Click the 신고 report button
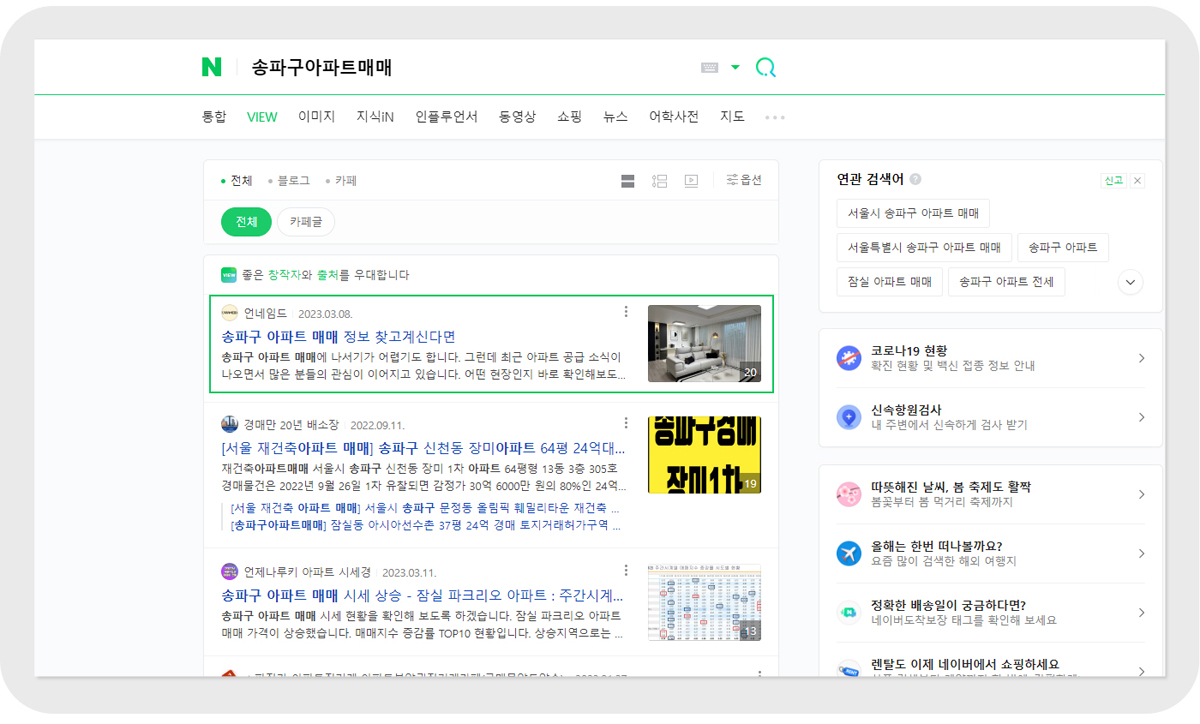The image size is (1200, 724). [1113, 181]
